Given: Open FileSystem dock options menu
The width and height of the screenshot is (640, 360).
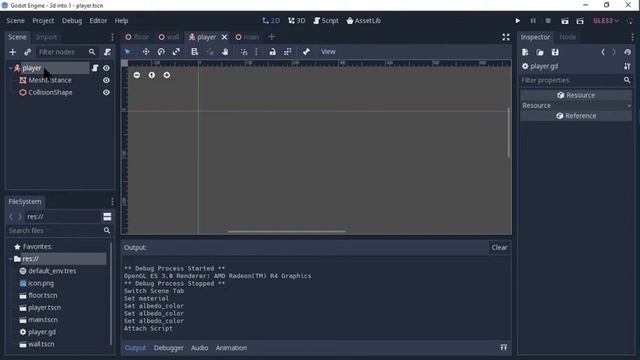Looking at the screenshot, I should coord(112,202).
